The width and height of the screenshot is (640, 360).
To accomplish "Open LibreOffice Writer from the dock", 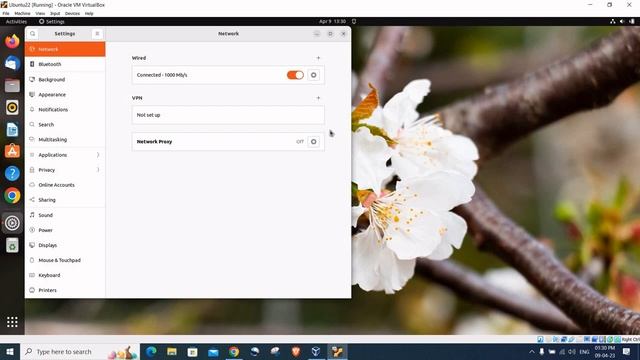I will pos(12,129).
